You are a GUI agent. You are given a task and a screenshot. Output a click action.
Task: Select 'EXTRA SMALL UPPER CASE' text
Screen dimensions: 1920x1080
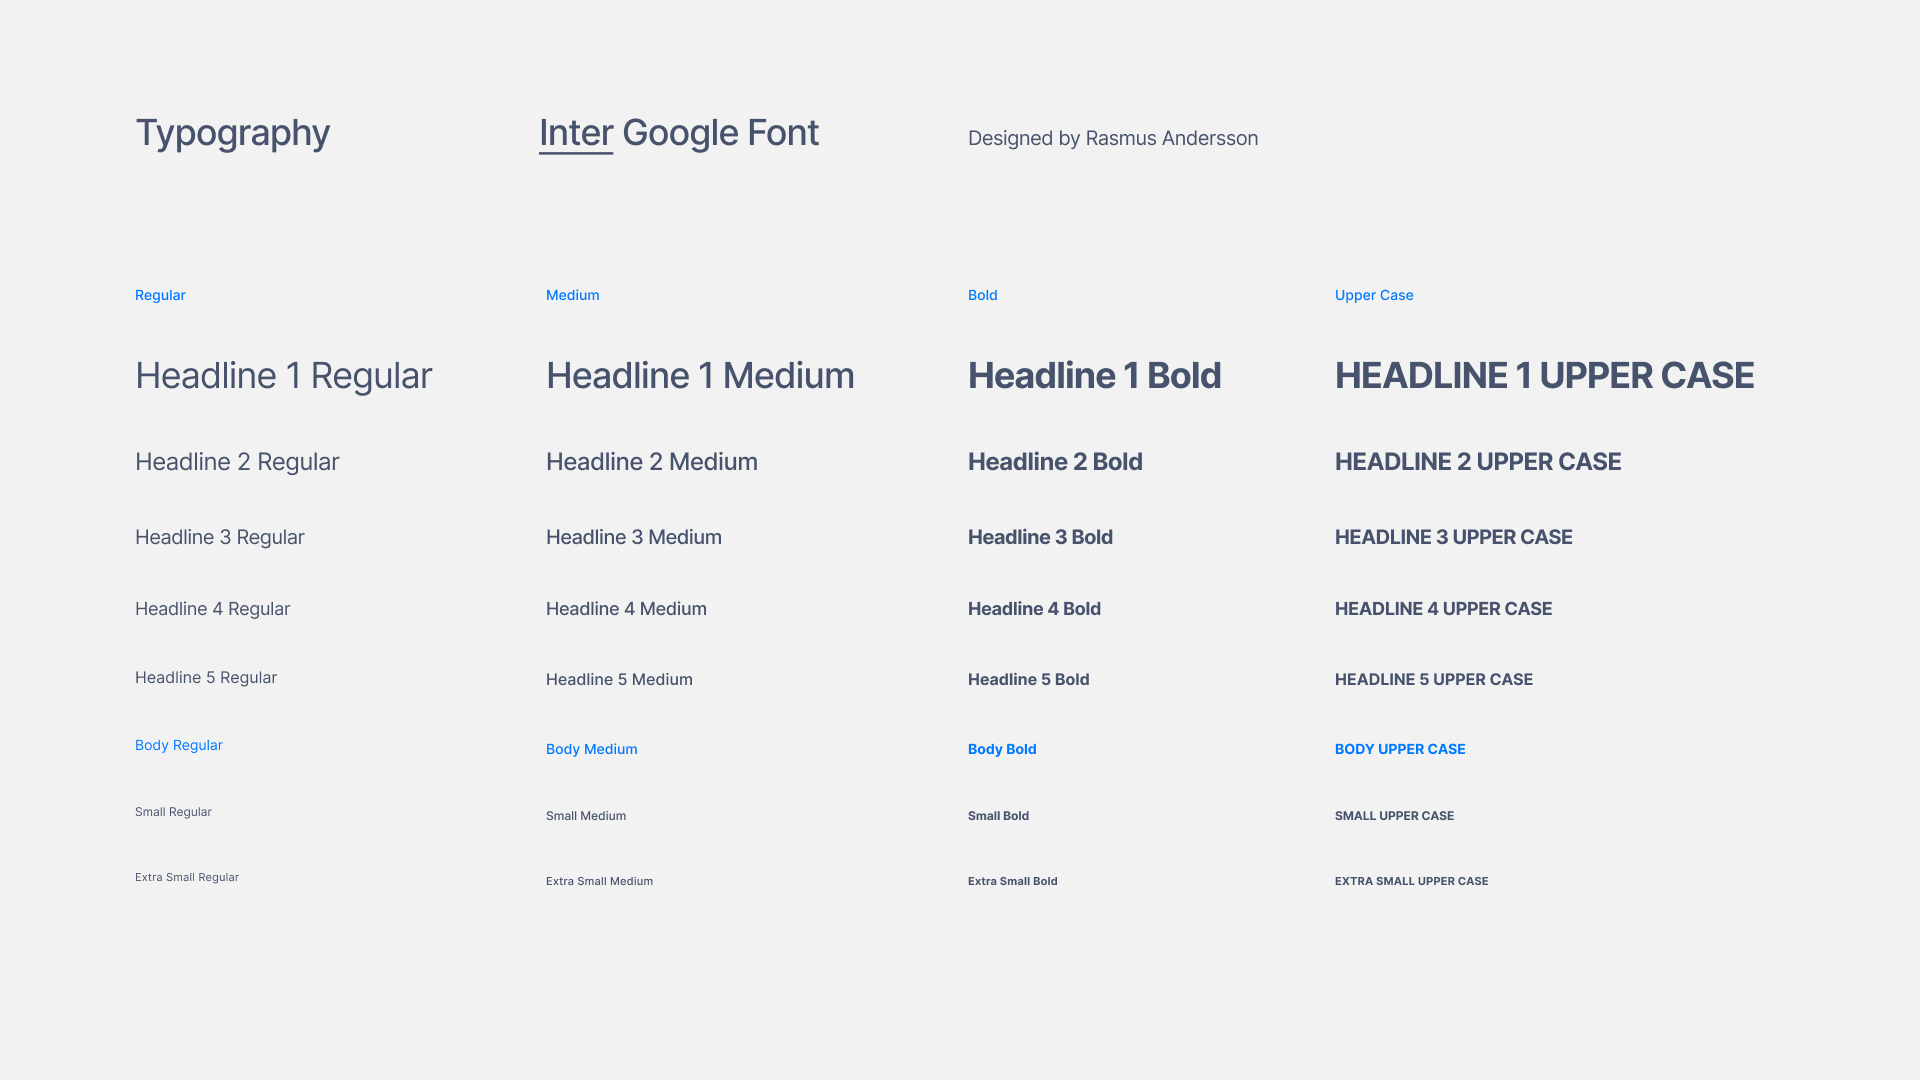1411,881
